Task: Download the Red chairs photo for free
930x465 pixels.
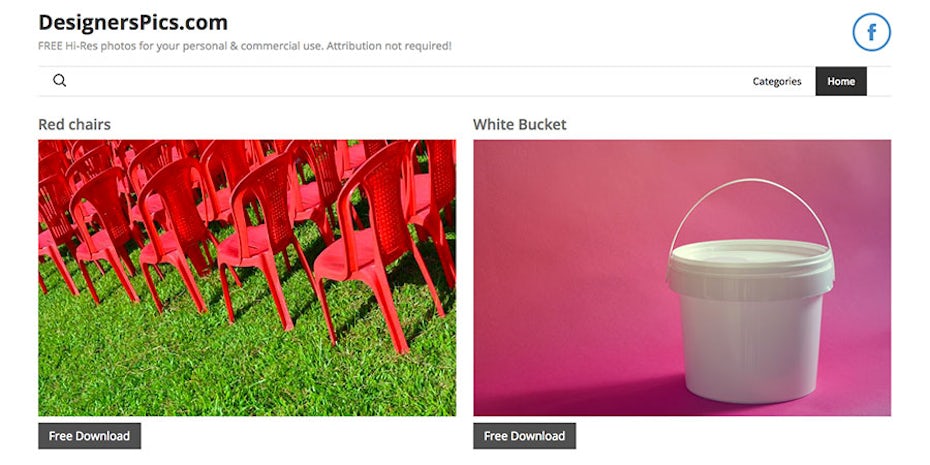Action: (90, 436)
